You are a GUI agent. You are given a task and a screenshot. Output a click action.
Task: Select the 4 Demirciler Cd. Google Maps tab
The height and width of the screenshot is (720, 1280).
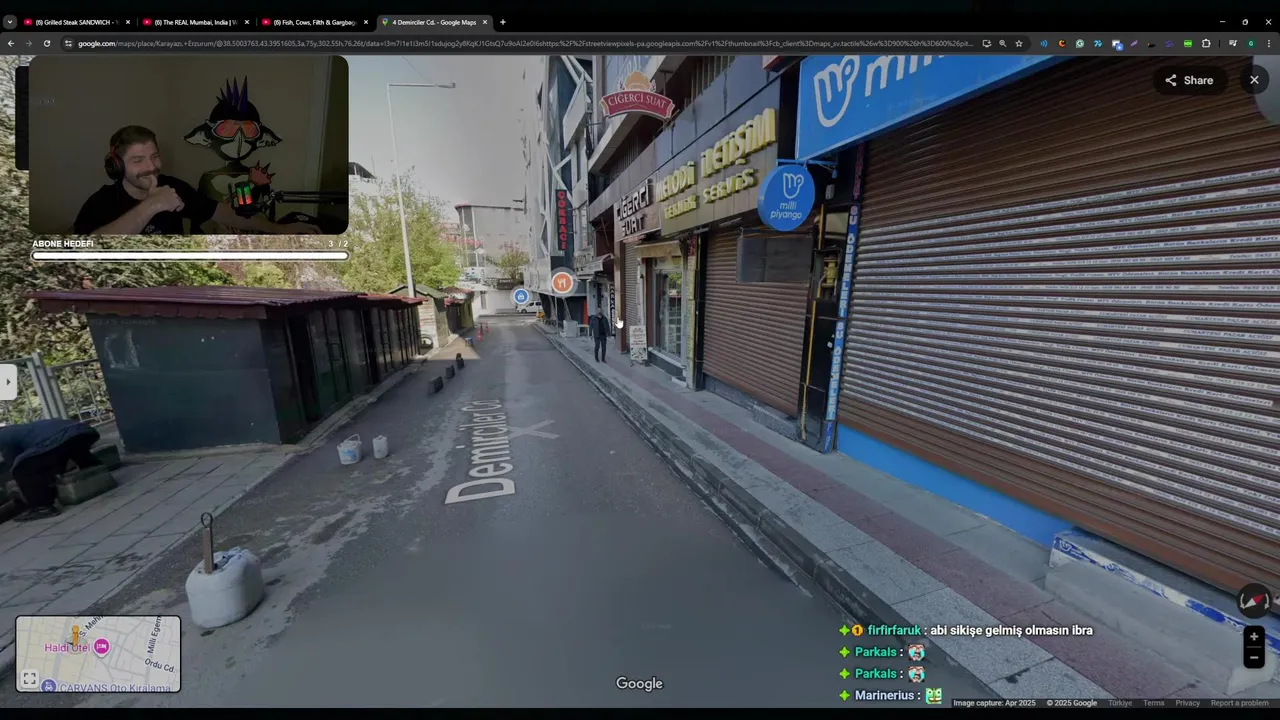434,22
